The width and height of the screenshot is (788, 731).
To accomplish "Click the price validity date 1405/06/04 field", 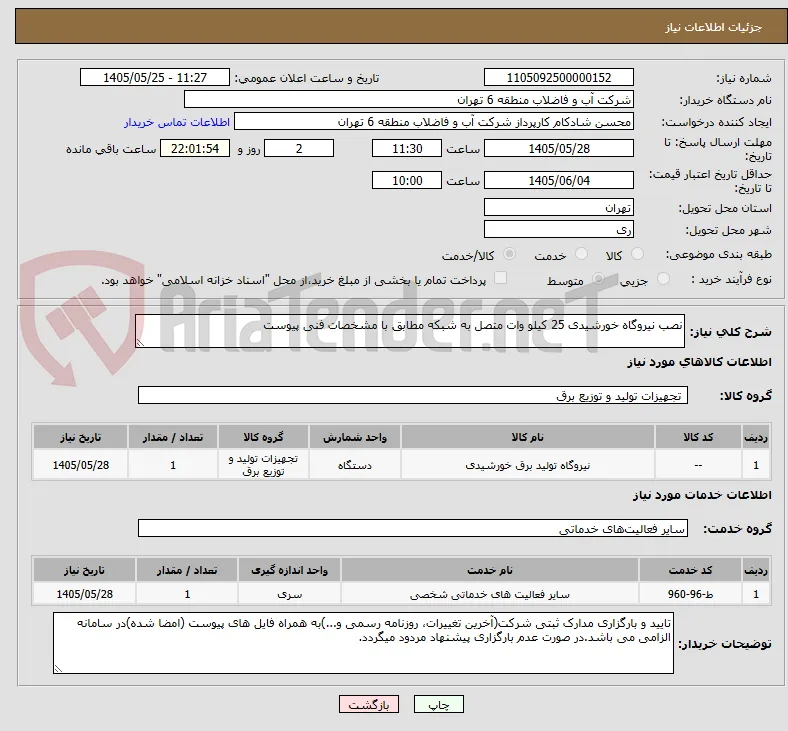I will coord(558,180).
